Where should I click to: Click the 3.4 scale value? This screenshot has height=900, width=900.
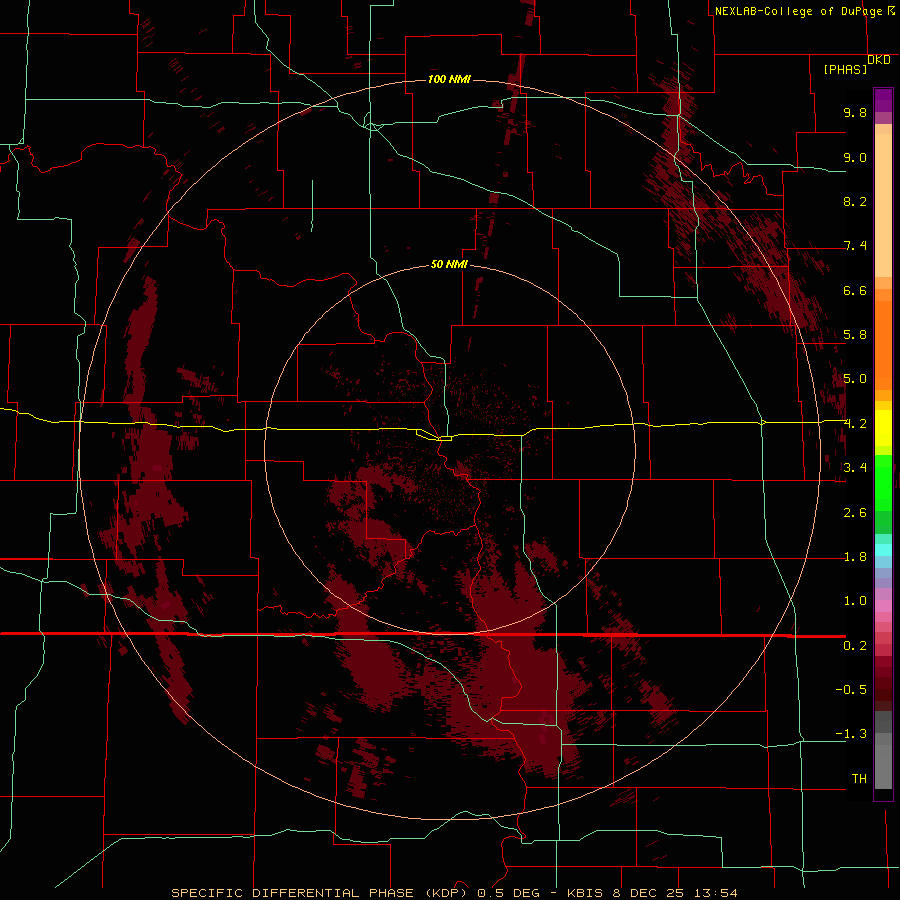click(855, 468)
